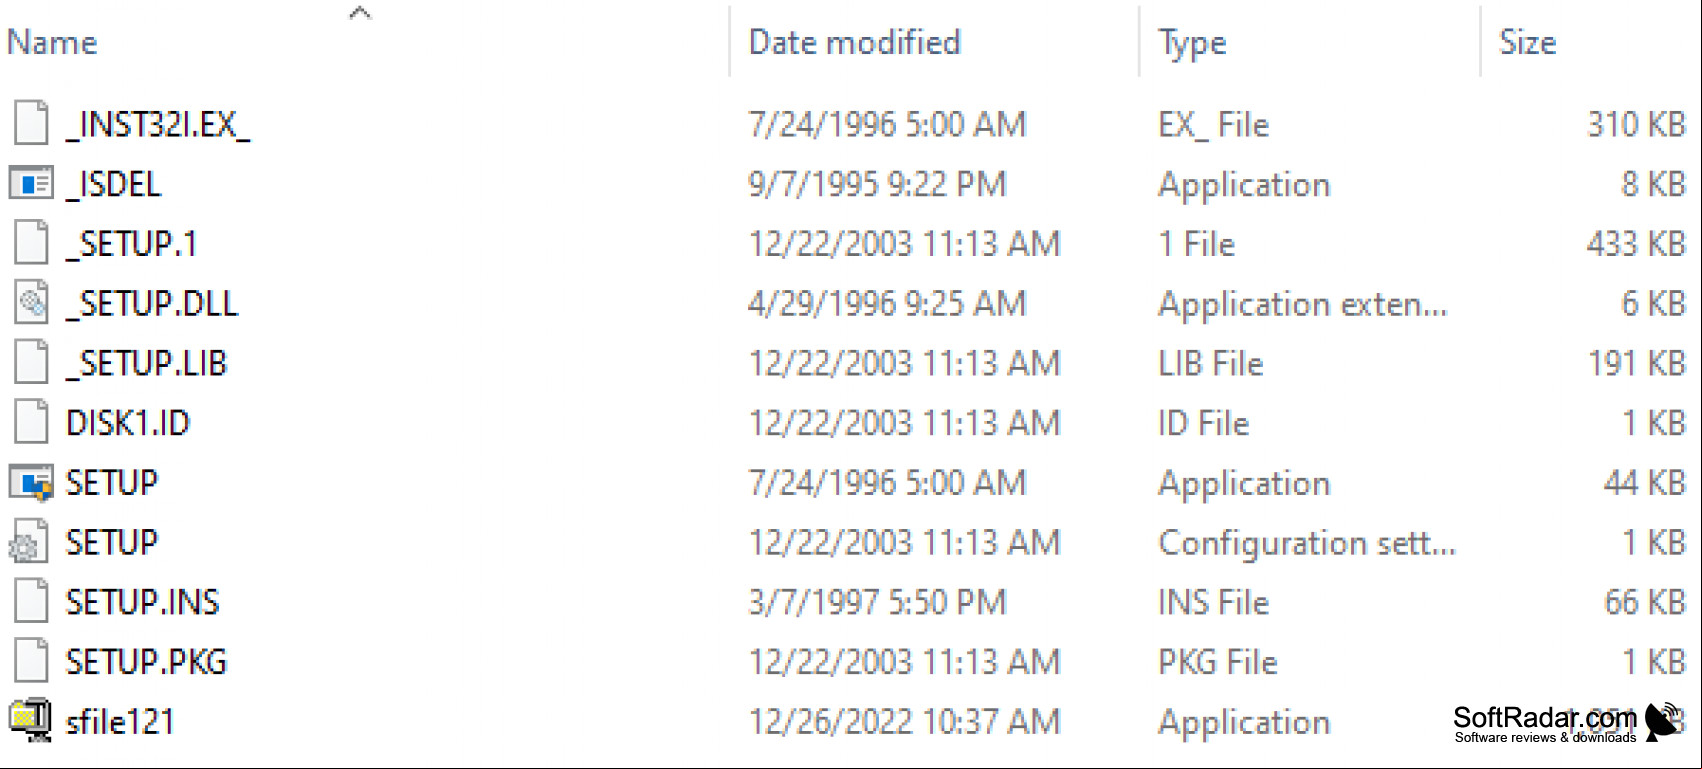Sort files by Name column header
Viewport: 1702px width, 769px height.
[x=52, y=42]
